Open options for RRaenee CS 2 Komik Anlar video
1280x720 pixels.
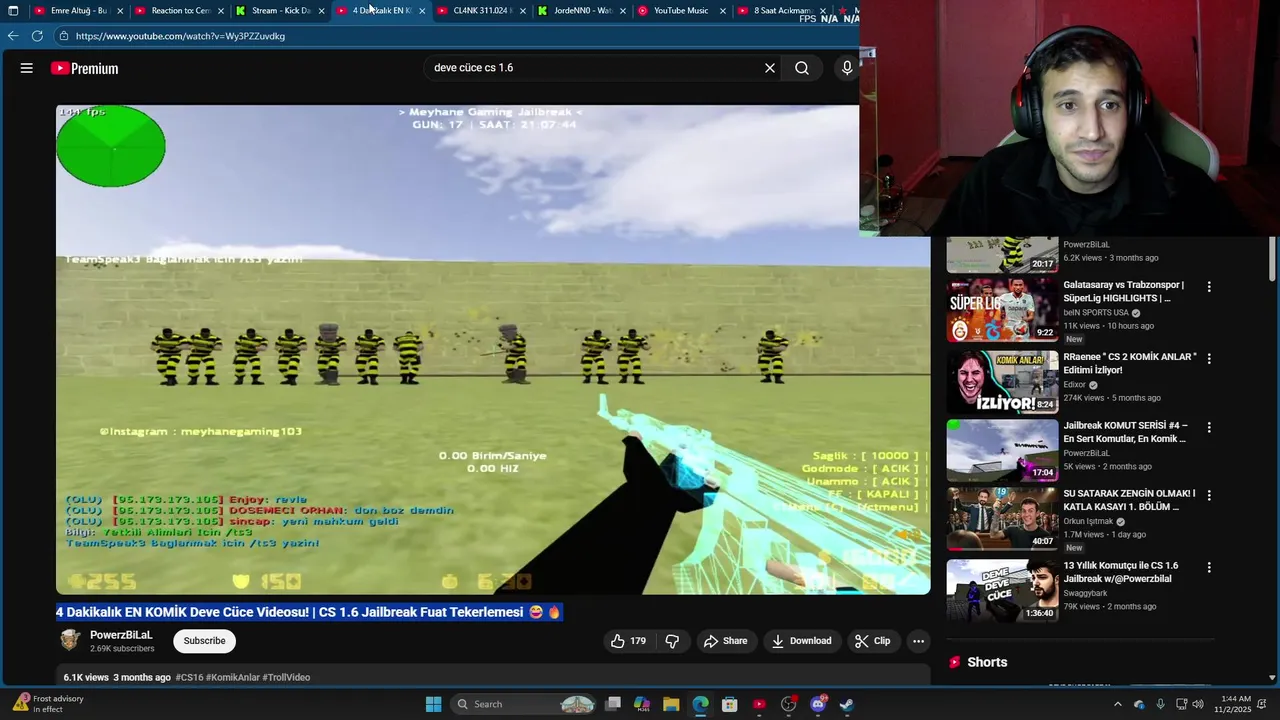1209,358
